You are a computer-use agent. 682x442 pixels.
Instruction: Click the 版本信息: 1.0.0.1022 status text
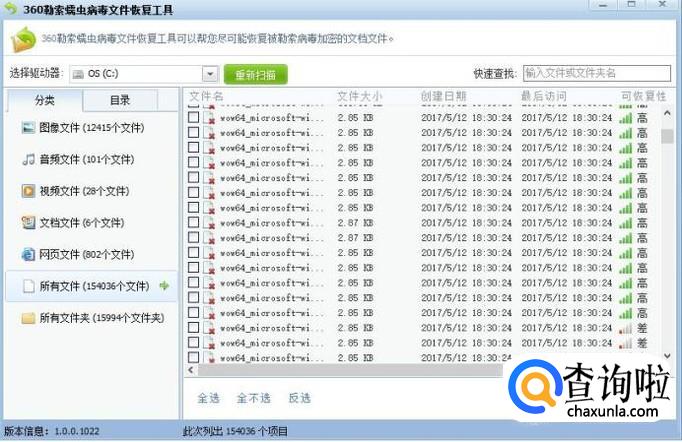(52, 432)
